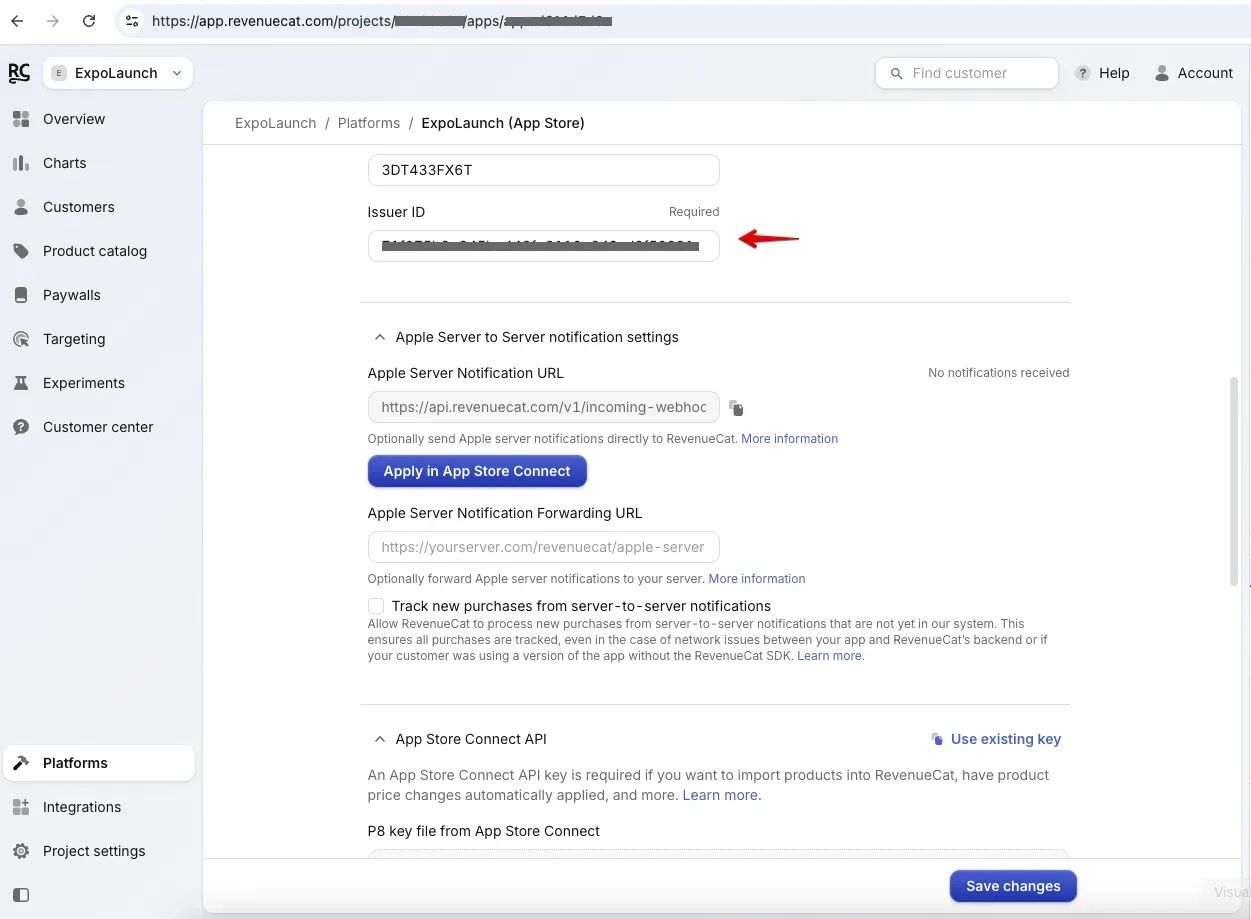Click the search magnifier icon

pos(894,73)
